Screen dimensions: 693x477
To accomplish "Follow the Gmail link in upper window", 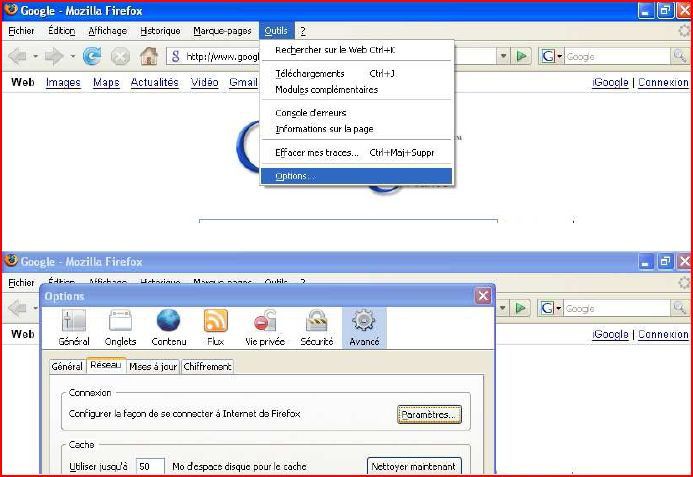I will [x=243, y=82].
